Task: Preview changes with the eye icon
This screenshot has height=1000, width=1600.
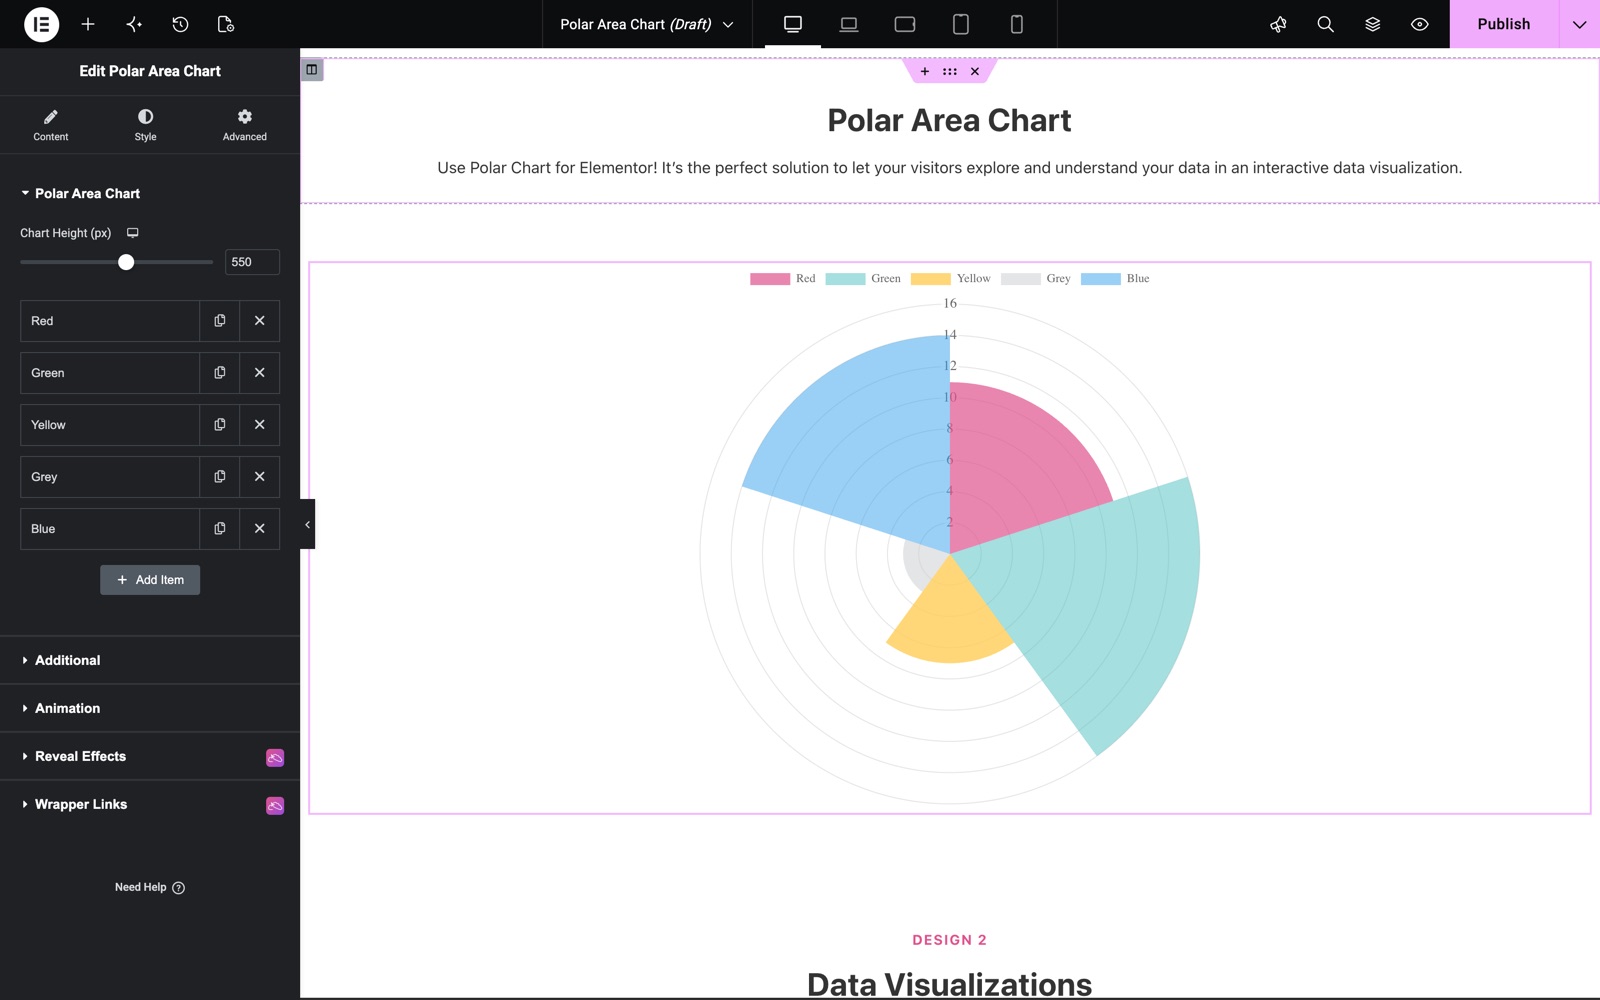Action: (x=1419, y=24)
